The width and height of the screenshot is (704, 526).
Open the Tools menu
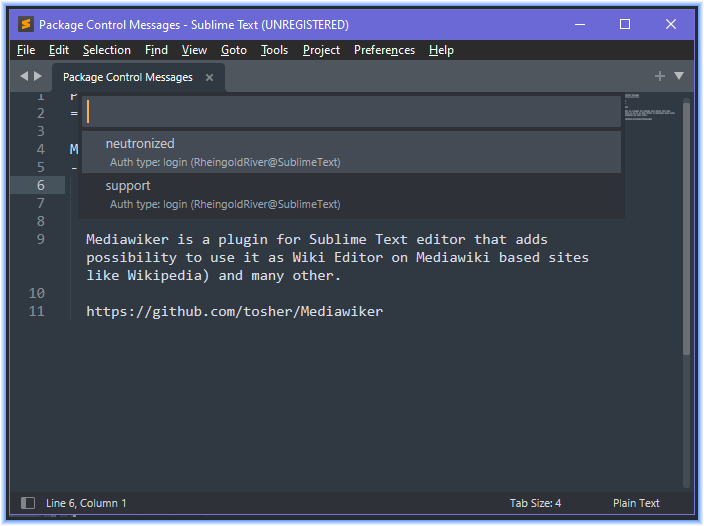pos(274,50)
